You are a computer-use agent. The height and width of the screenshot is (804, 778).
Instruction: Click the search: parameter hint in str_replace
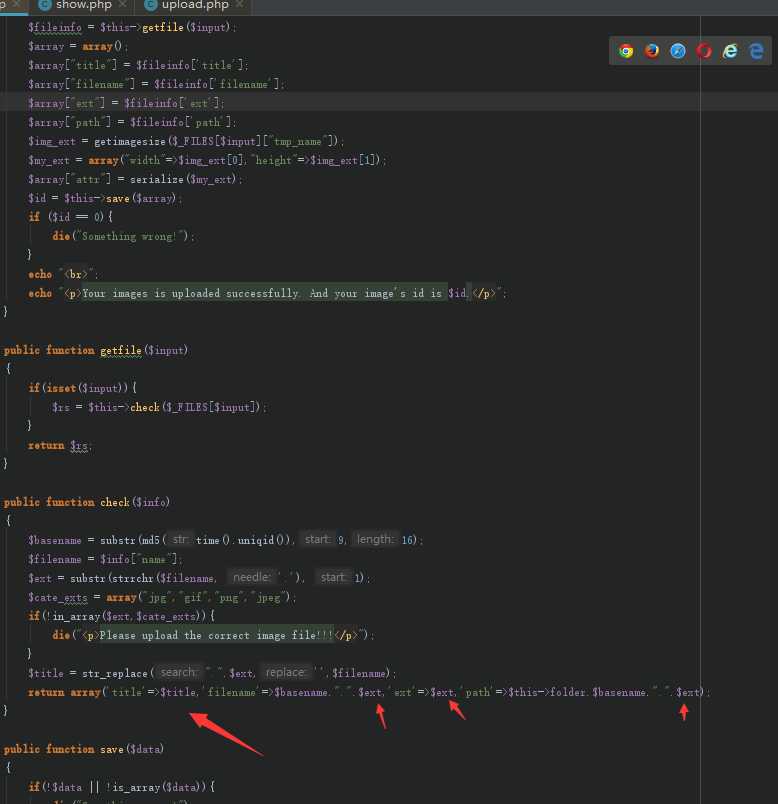(178, 672)
